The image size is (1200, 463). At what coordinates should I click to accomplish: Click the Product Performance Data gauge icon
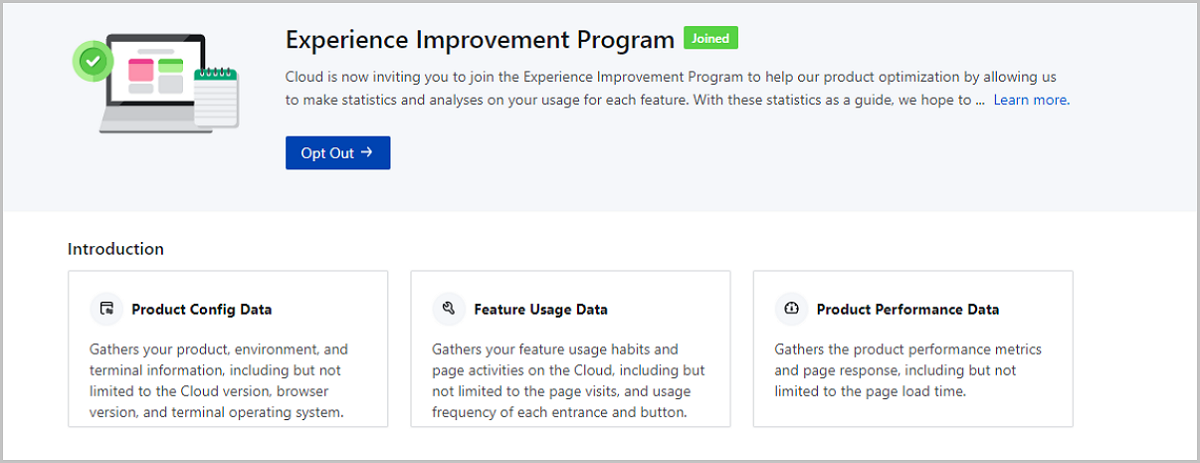[791, 309]
